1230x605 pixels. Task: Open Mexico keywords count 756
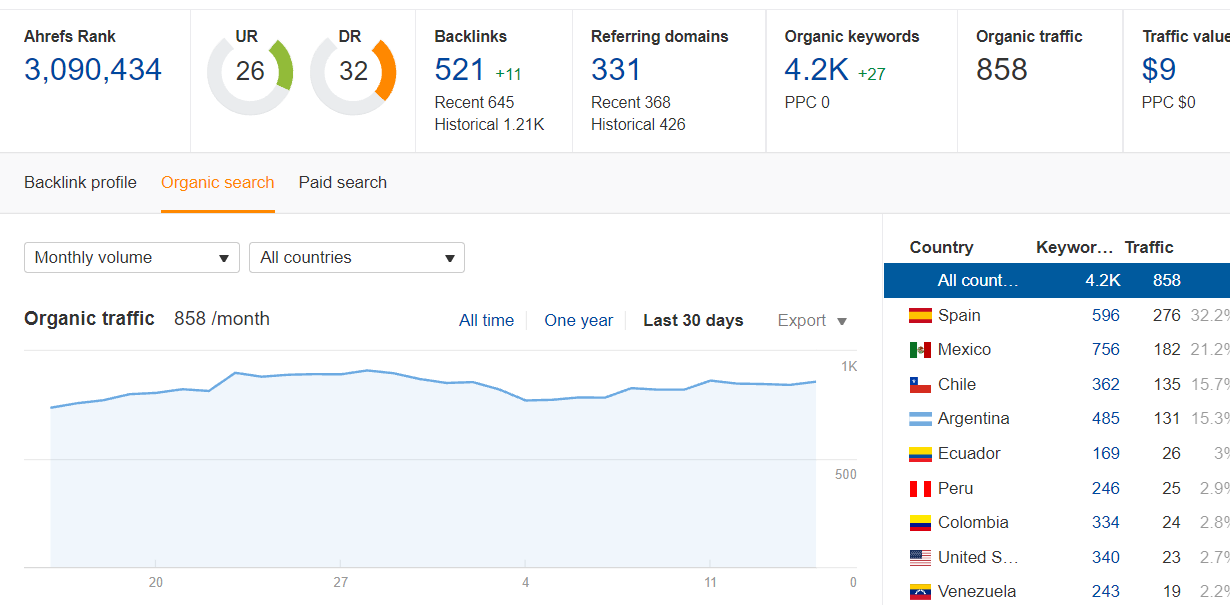coord(1106,349)
